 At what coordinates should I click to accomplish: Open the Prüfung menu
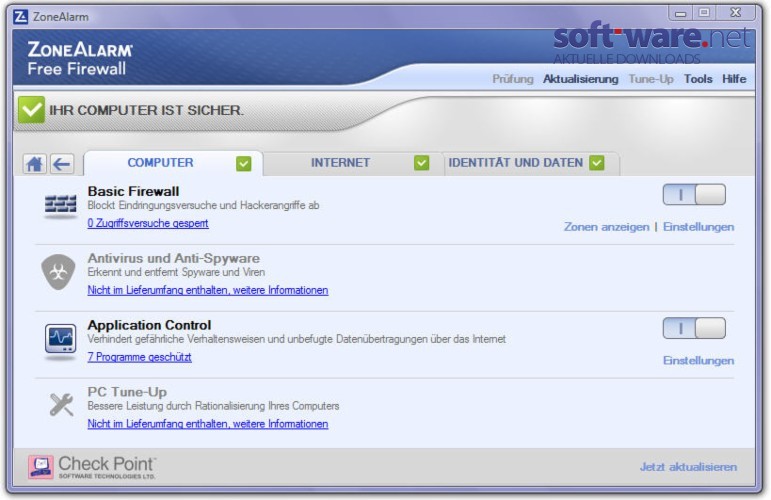click(513, 79)
